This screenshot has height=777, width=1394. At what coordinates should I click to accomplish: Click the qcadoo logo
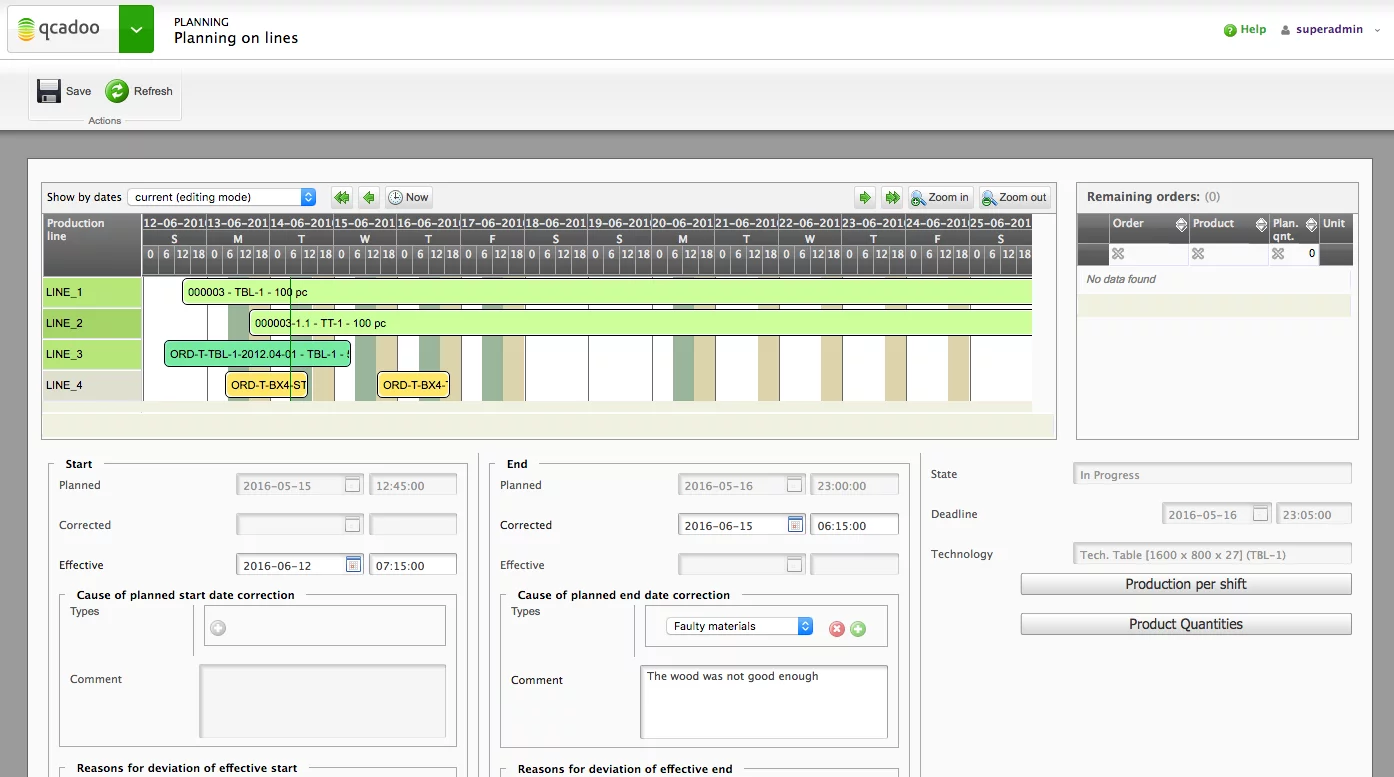62,29
